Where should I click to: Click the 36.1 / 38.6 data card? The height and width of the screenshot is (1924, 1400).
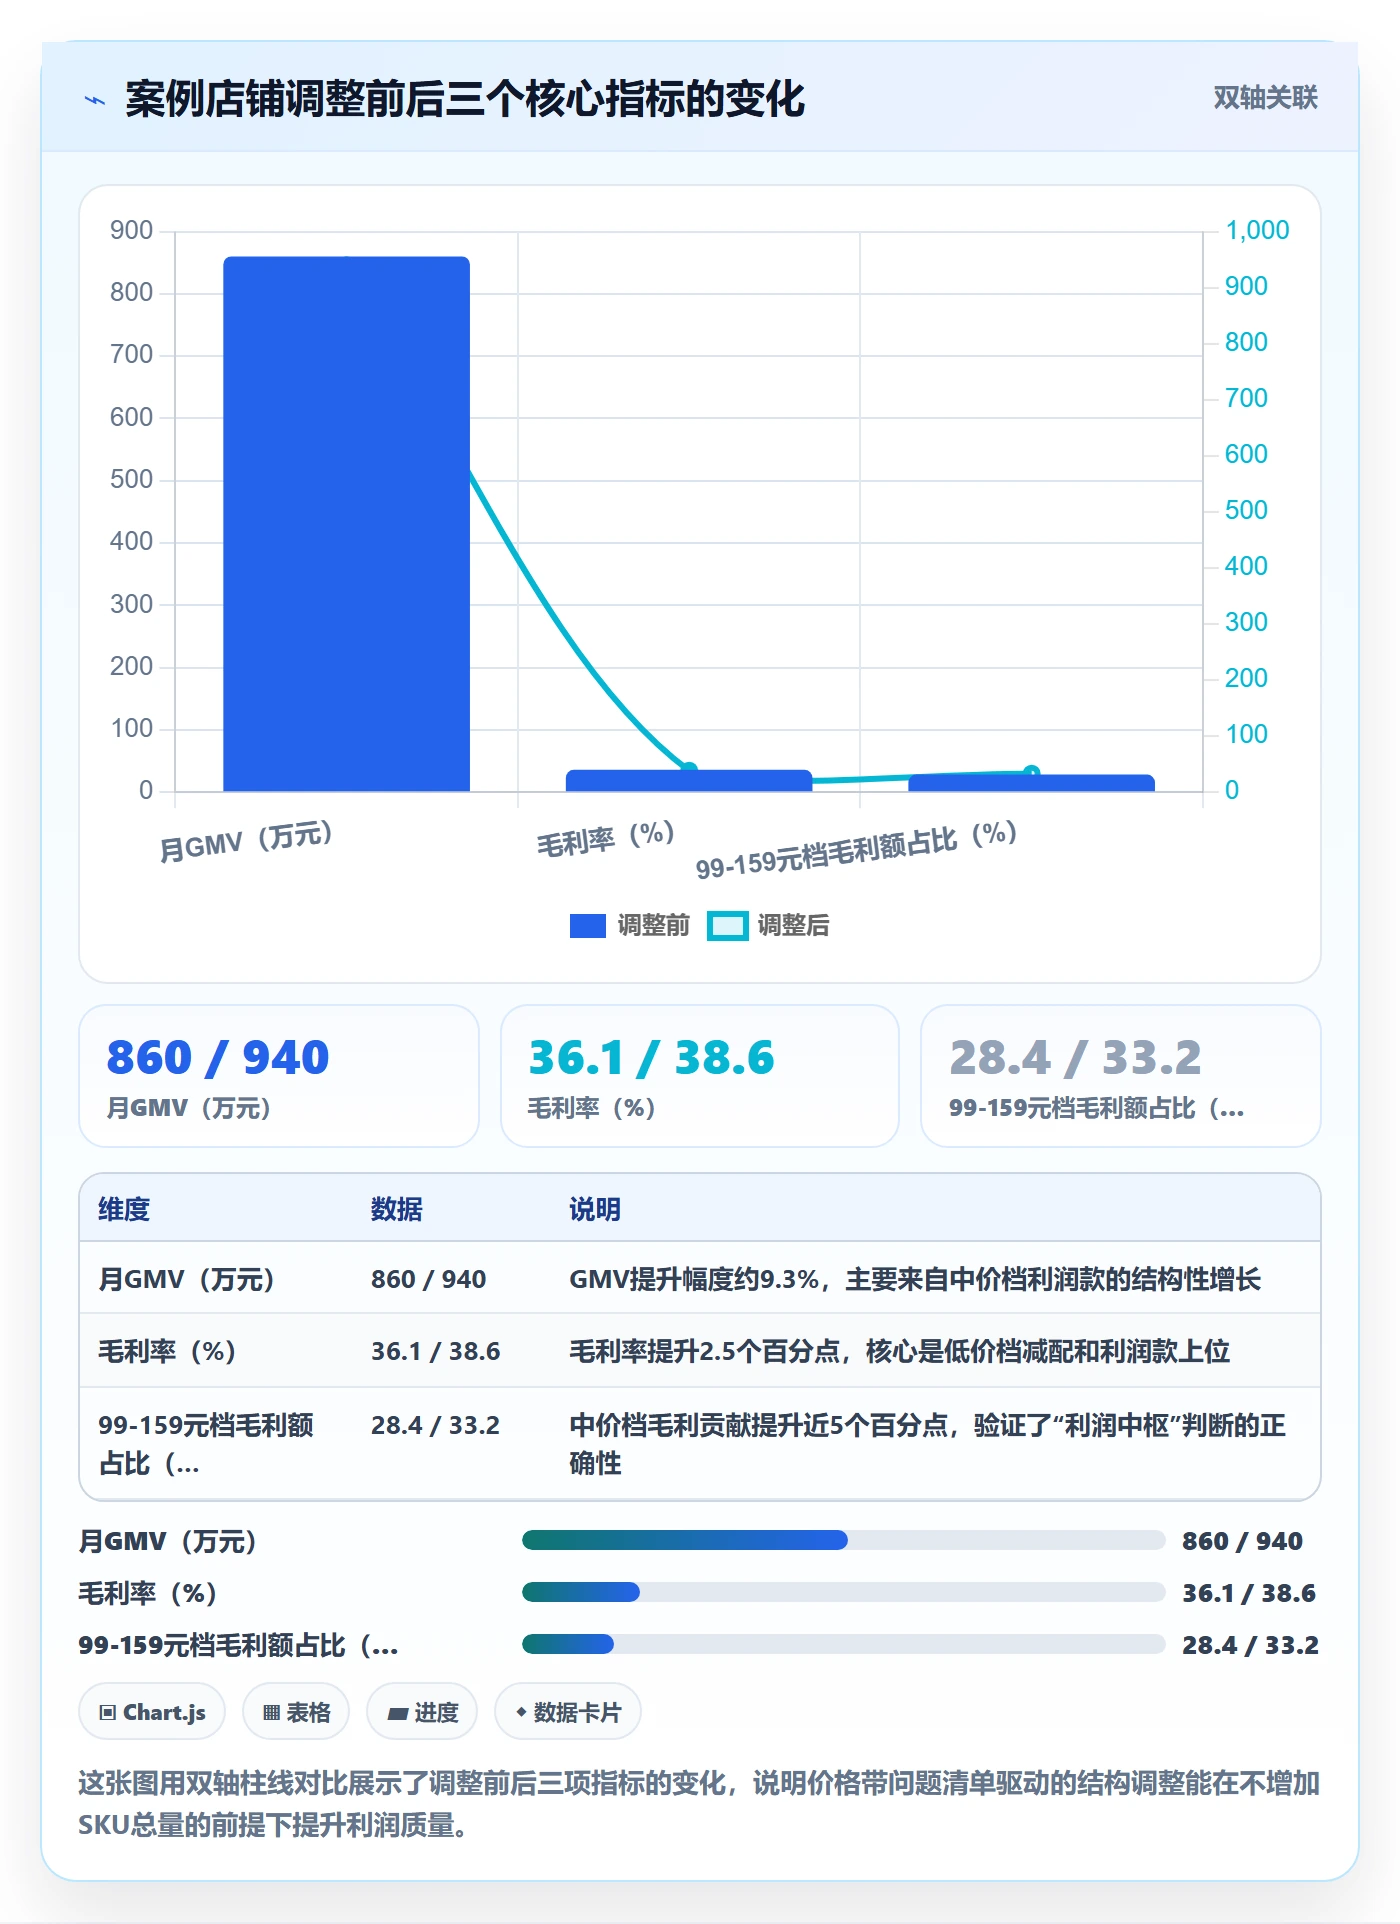[700, 1076]
